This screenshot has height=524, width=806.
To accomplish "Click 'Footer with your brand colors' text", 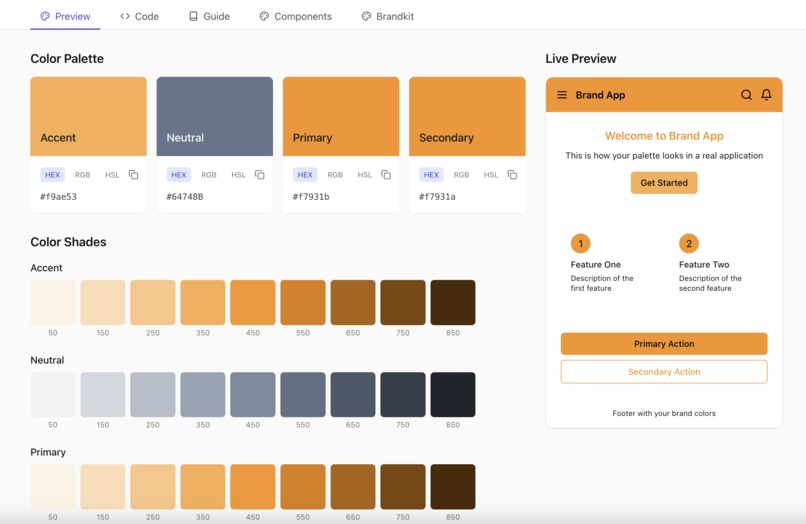I will click(664, 413).
